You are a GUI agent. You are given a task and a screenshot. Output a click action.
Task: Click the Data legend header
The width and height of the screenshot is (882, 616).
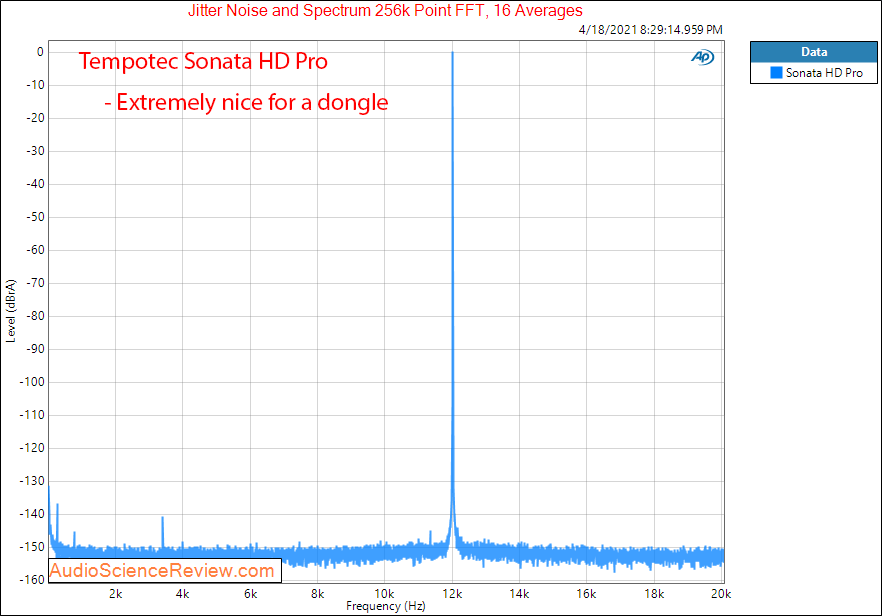pos(814,52)
